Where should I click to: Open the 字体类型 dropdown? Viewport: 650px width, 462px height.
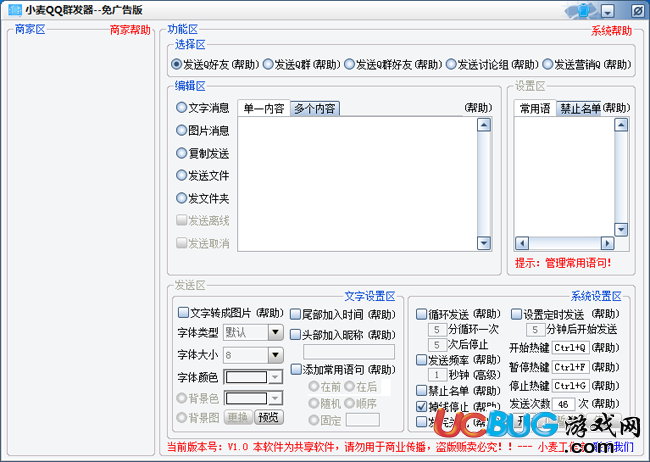coord(275,332)
